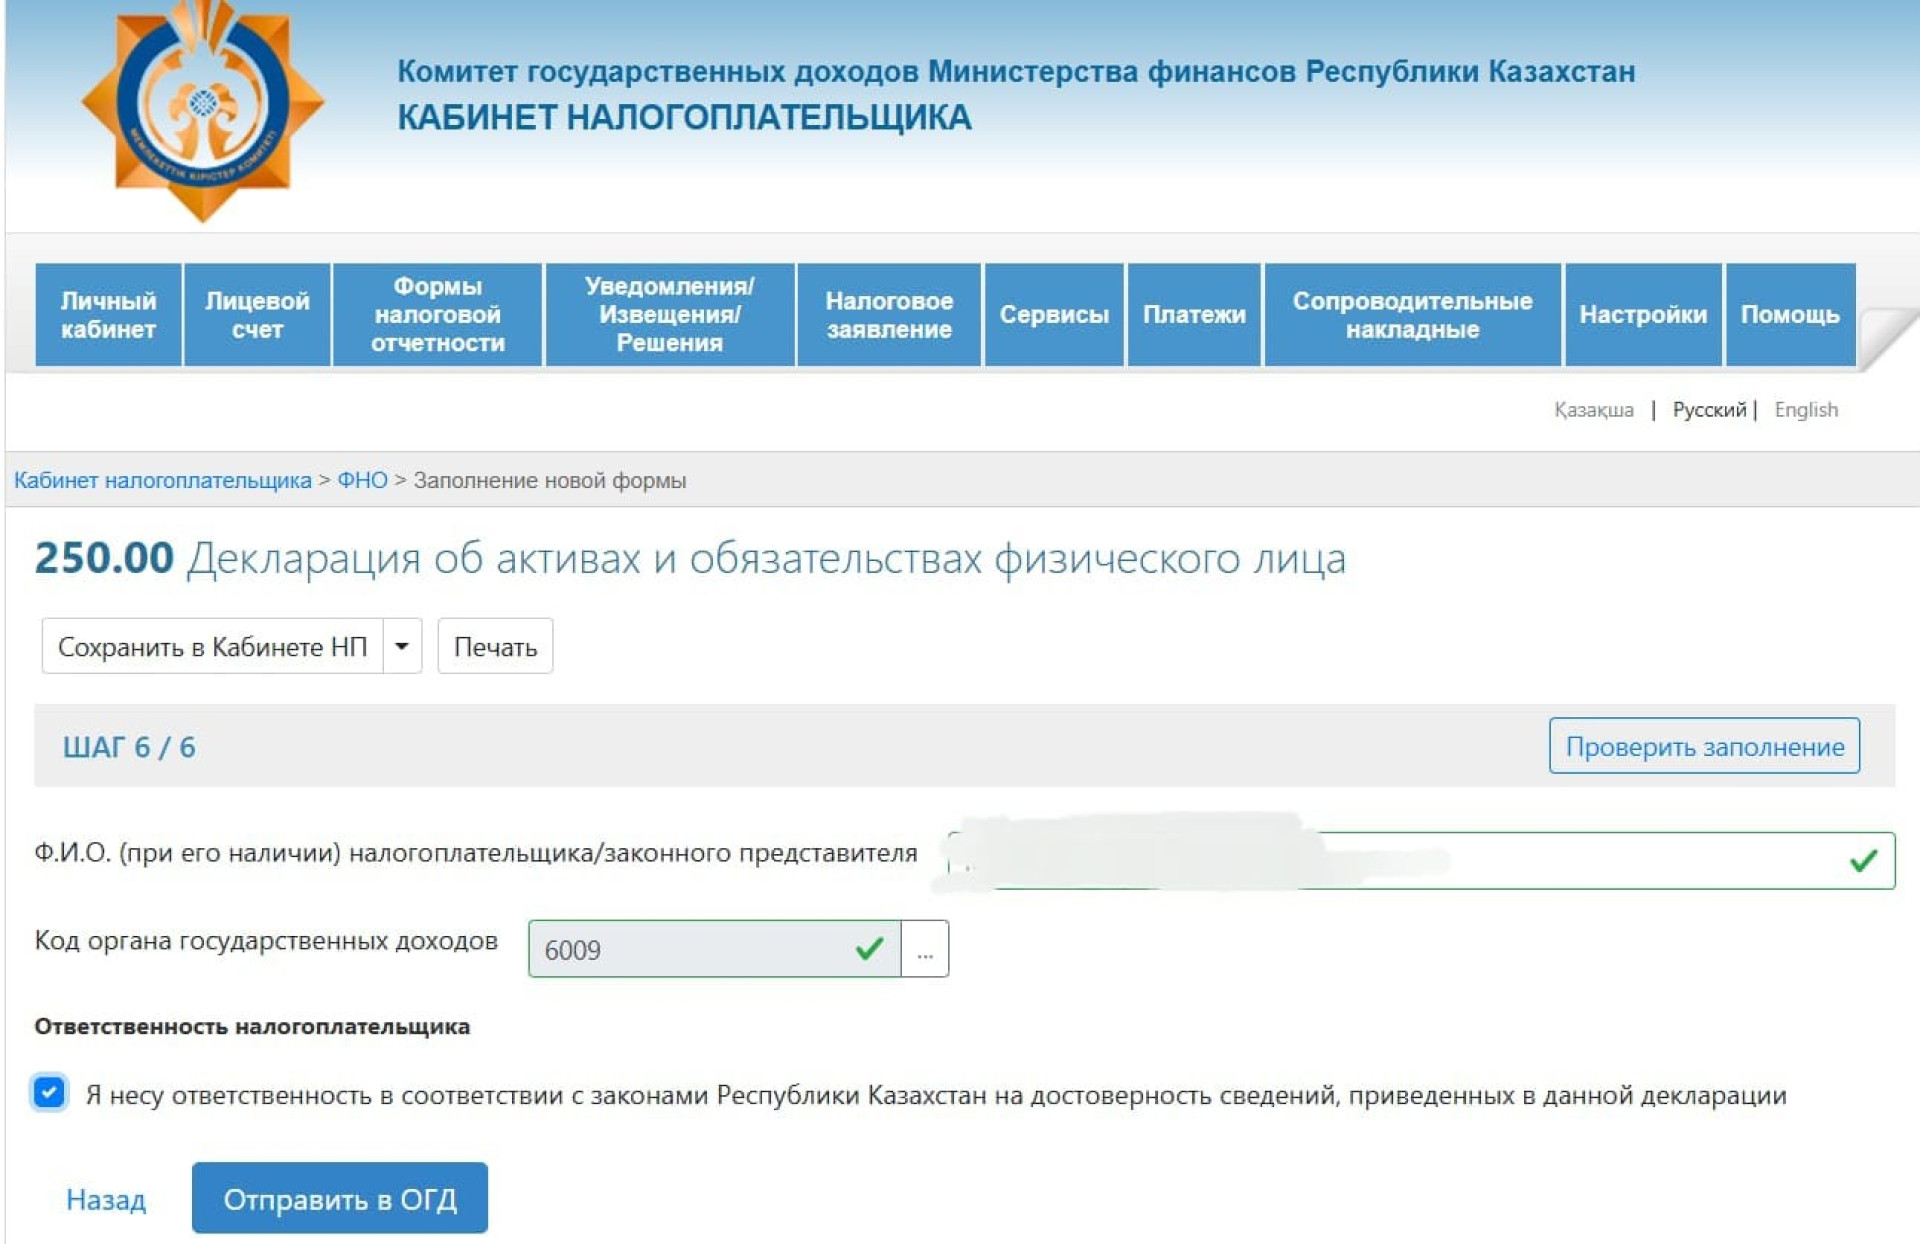Screen dimensions: 1920x1244
Task: Switch language to Русский
Action: point(1709,410)
